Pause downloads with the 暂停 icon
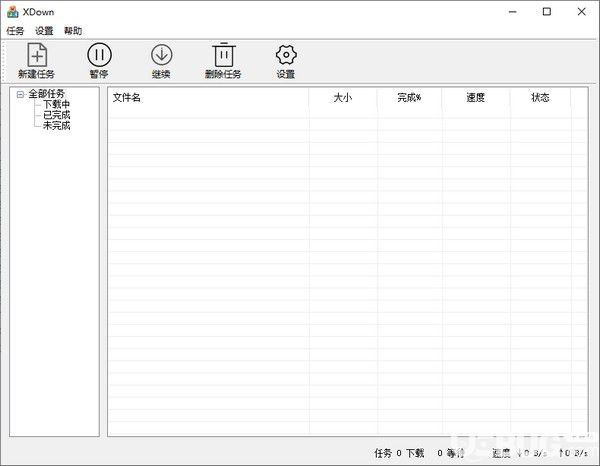This screenshot has width=600, height=466. [x=99, y=55]
